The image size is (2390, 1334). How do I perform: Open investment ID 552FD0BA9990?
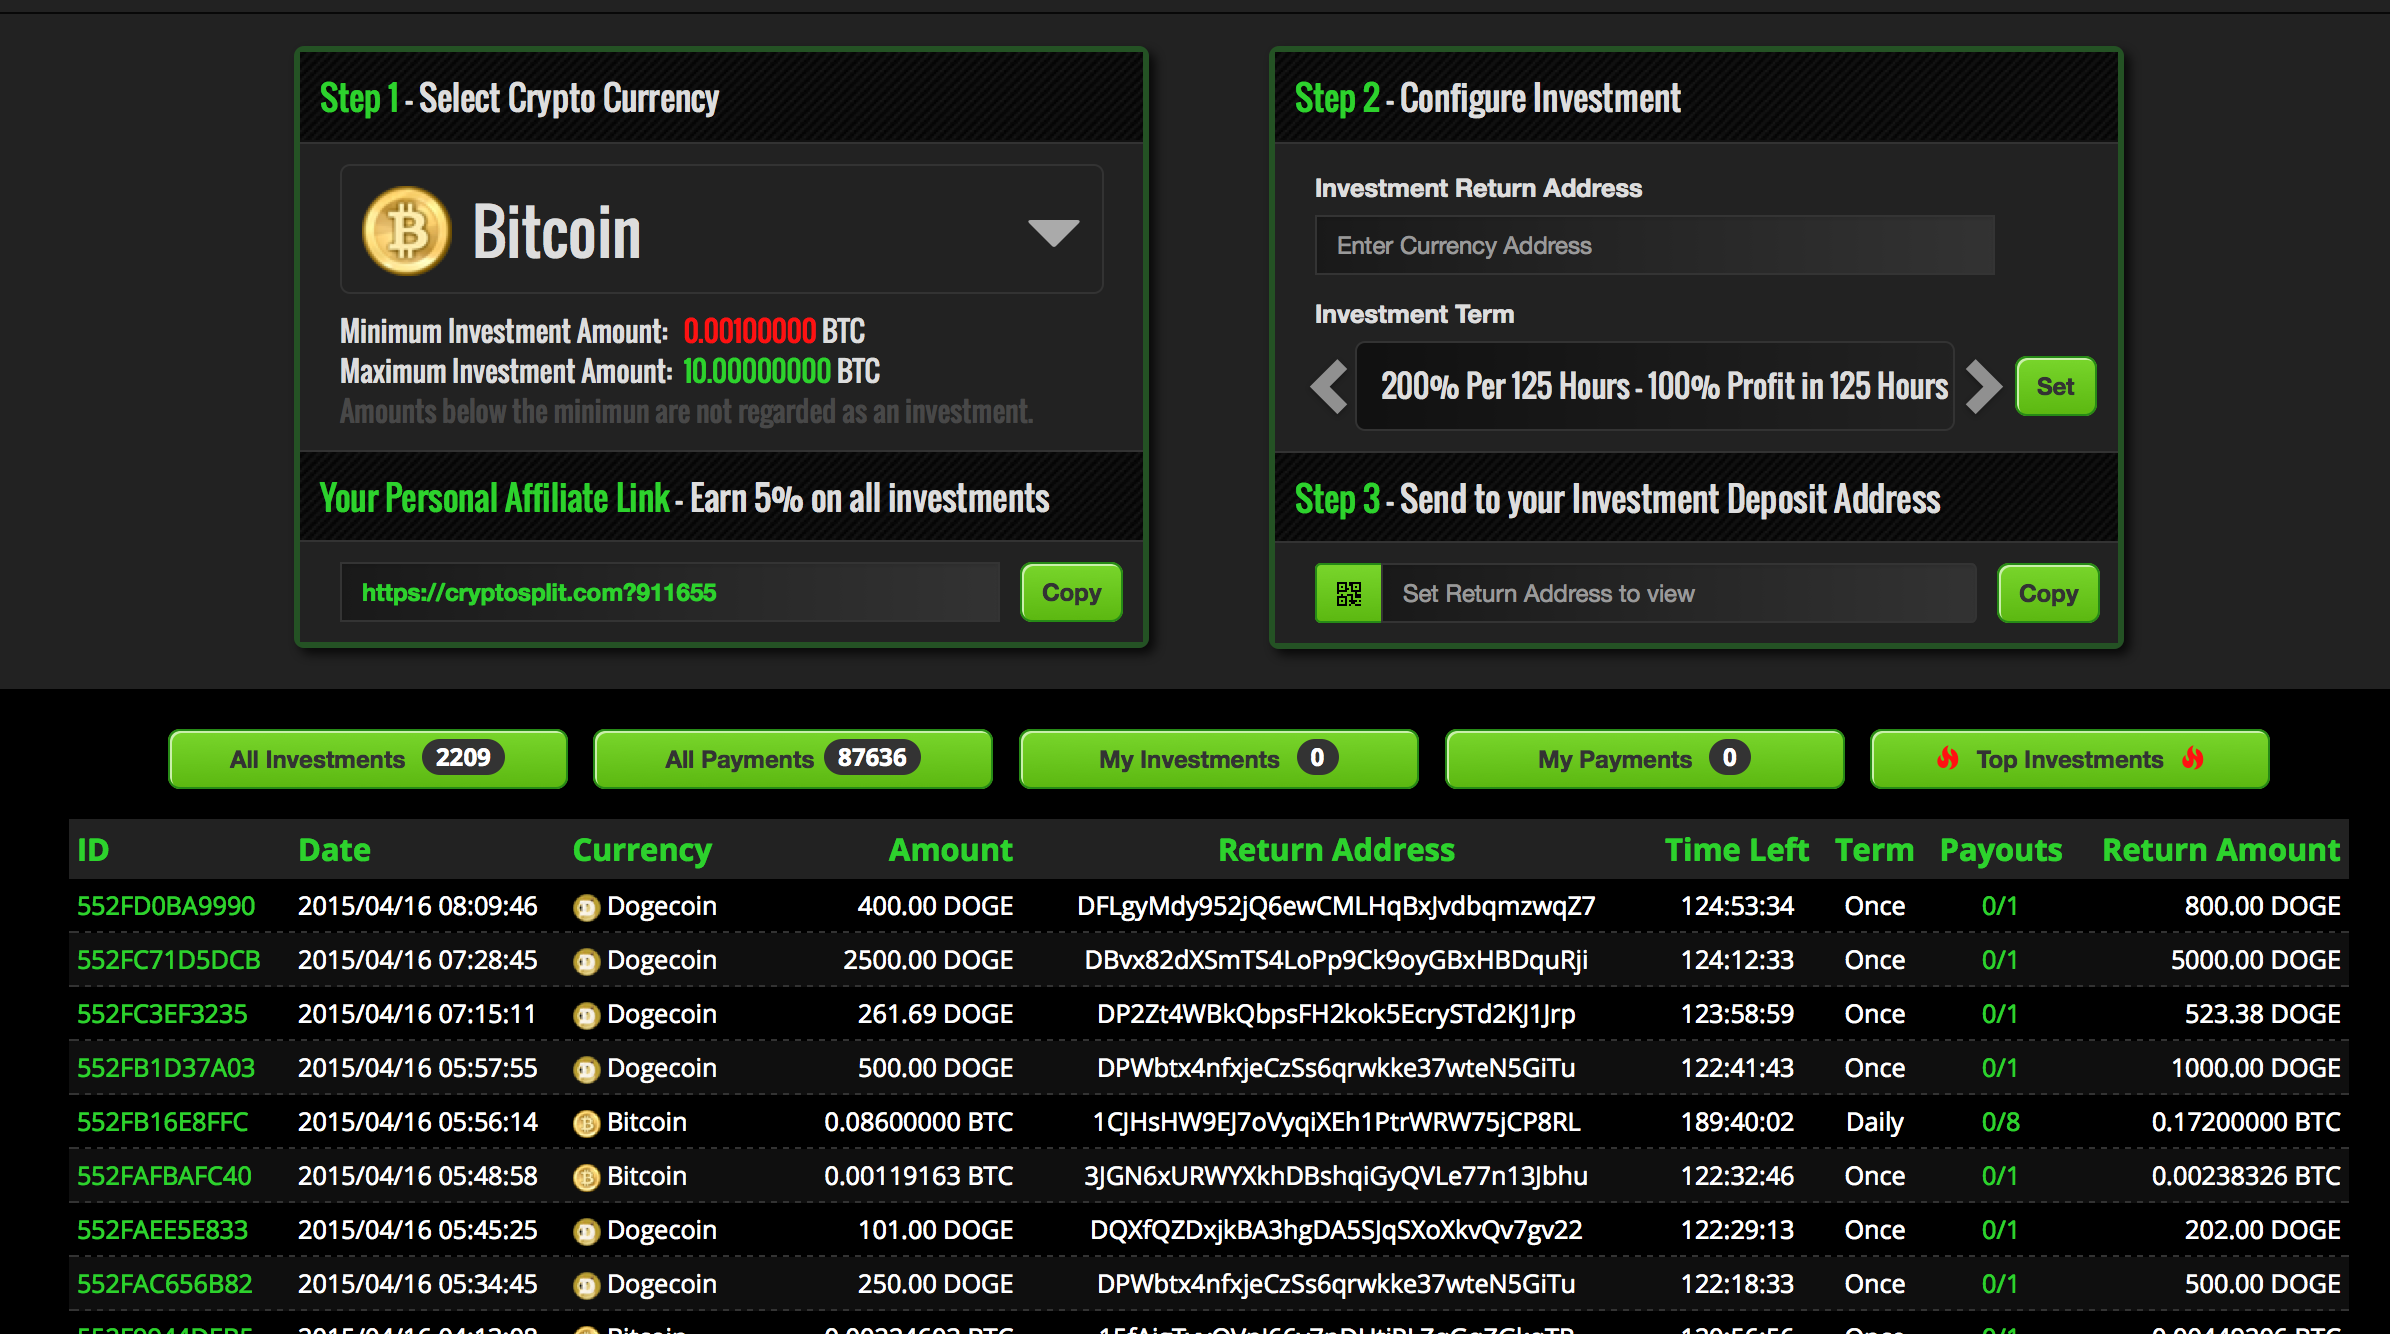coord(166,906)
